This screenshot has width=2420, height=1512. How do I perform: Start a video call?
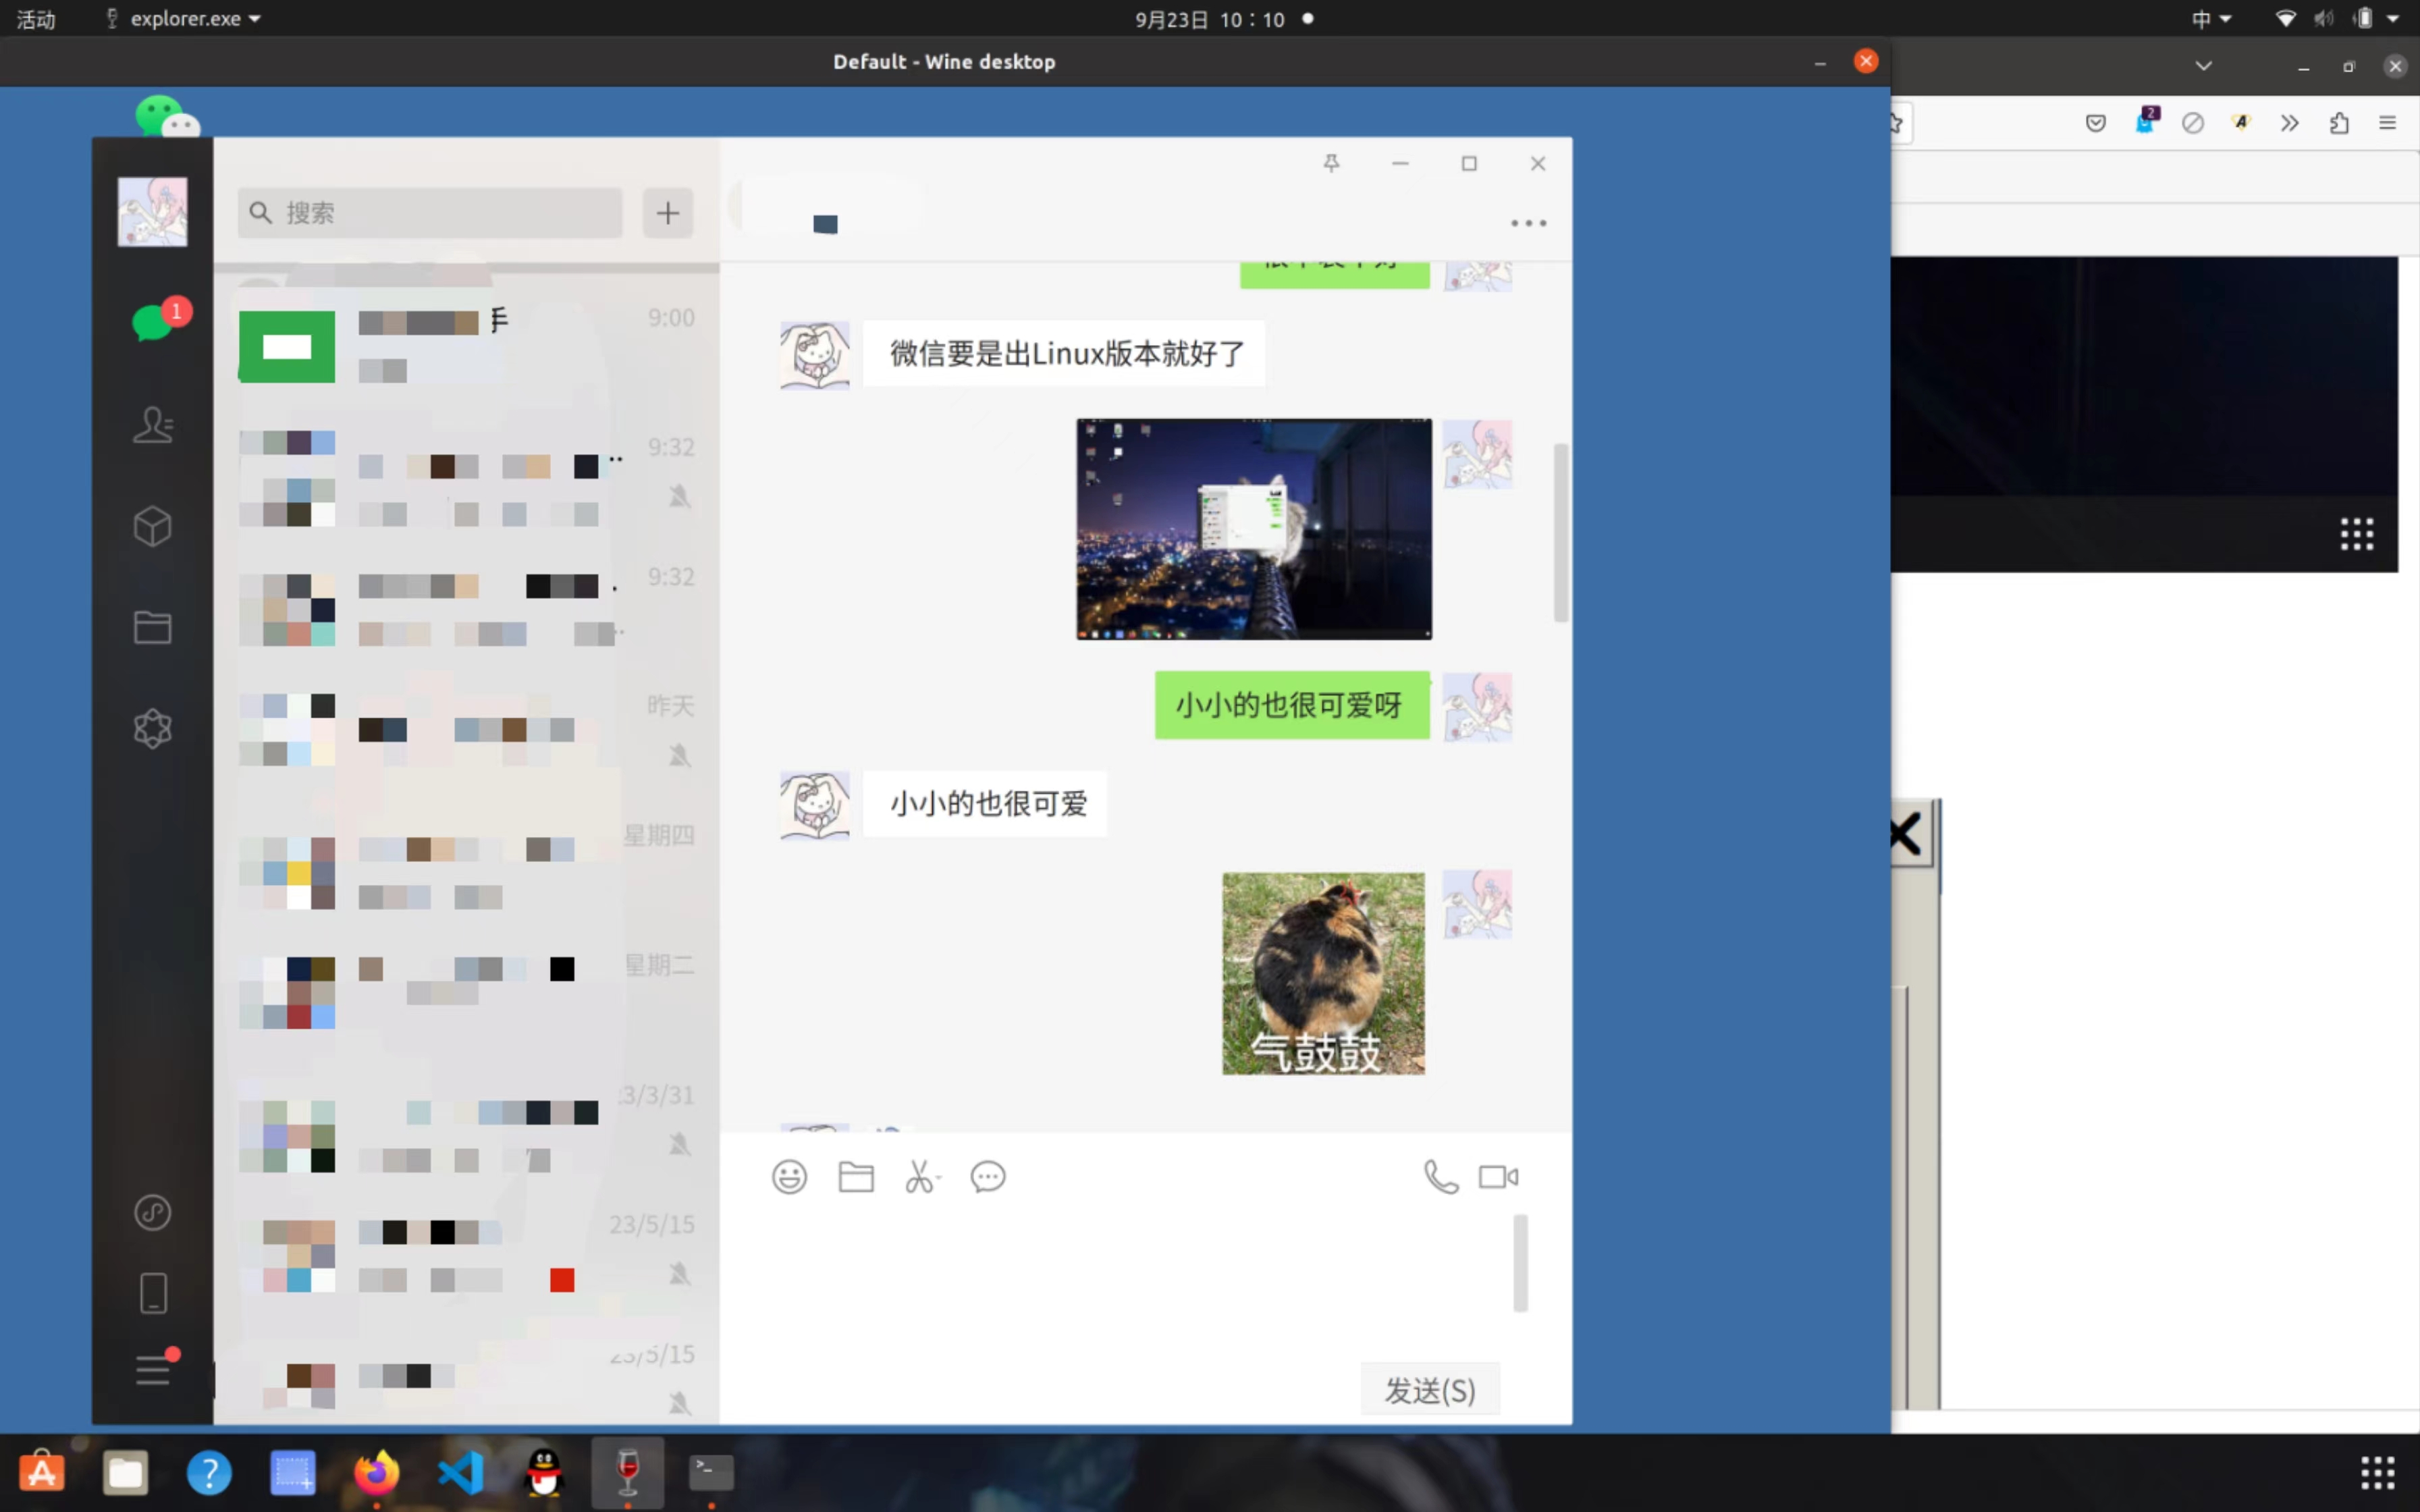[1498, 1177]
